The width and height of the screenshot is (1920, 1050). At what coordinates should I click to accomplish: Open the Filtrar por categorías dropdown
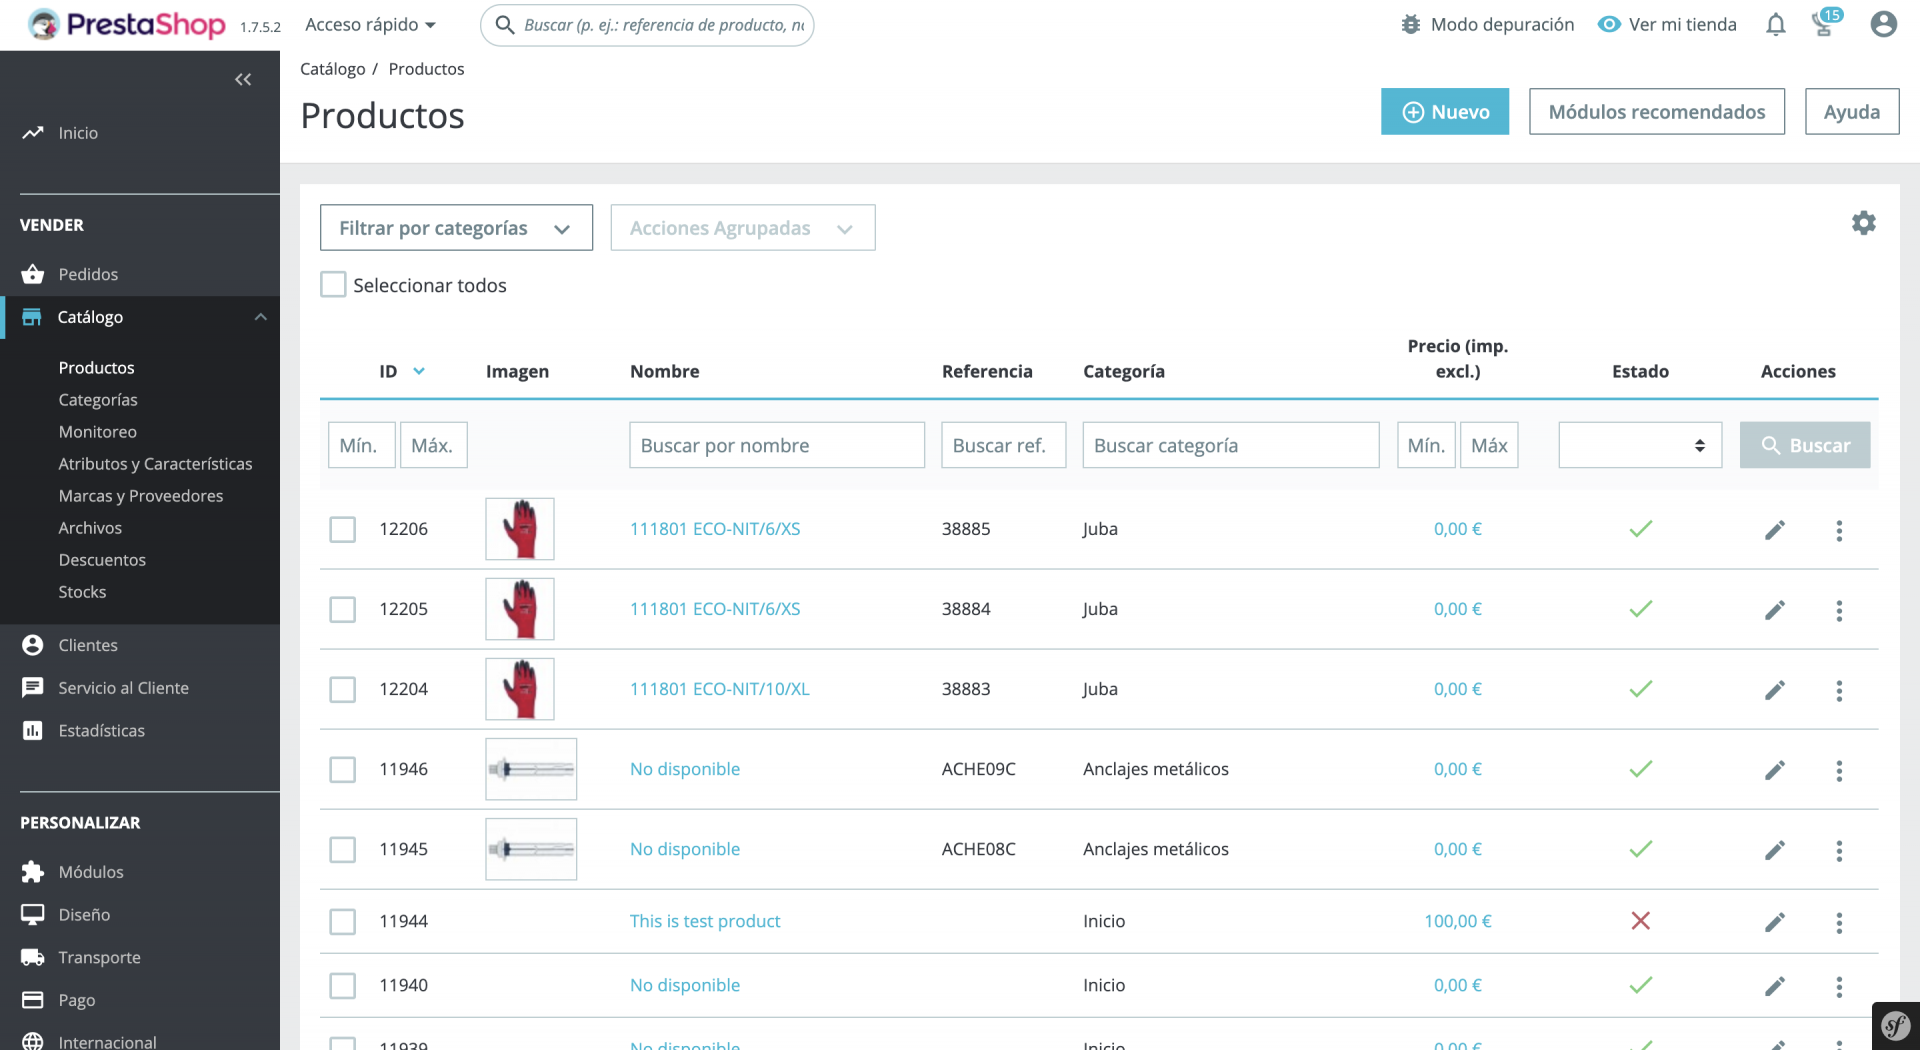[456, 228]
